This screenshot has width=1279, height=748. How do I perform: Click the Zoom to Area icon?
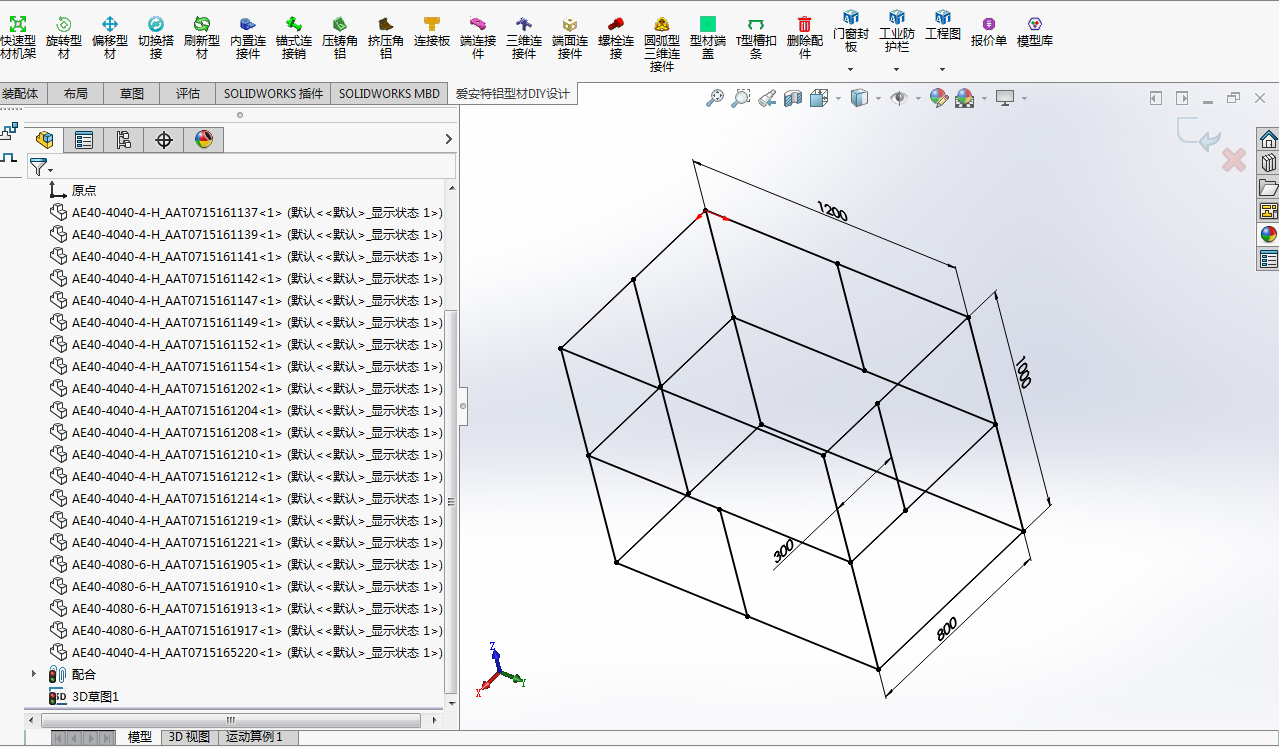coord(741,98)
